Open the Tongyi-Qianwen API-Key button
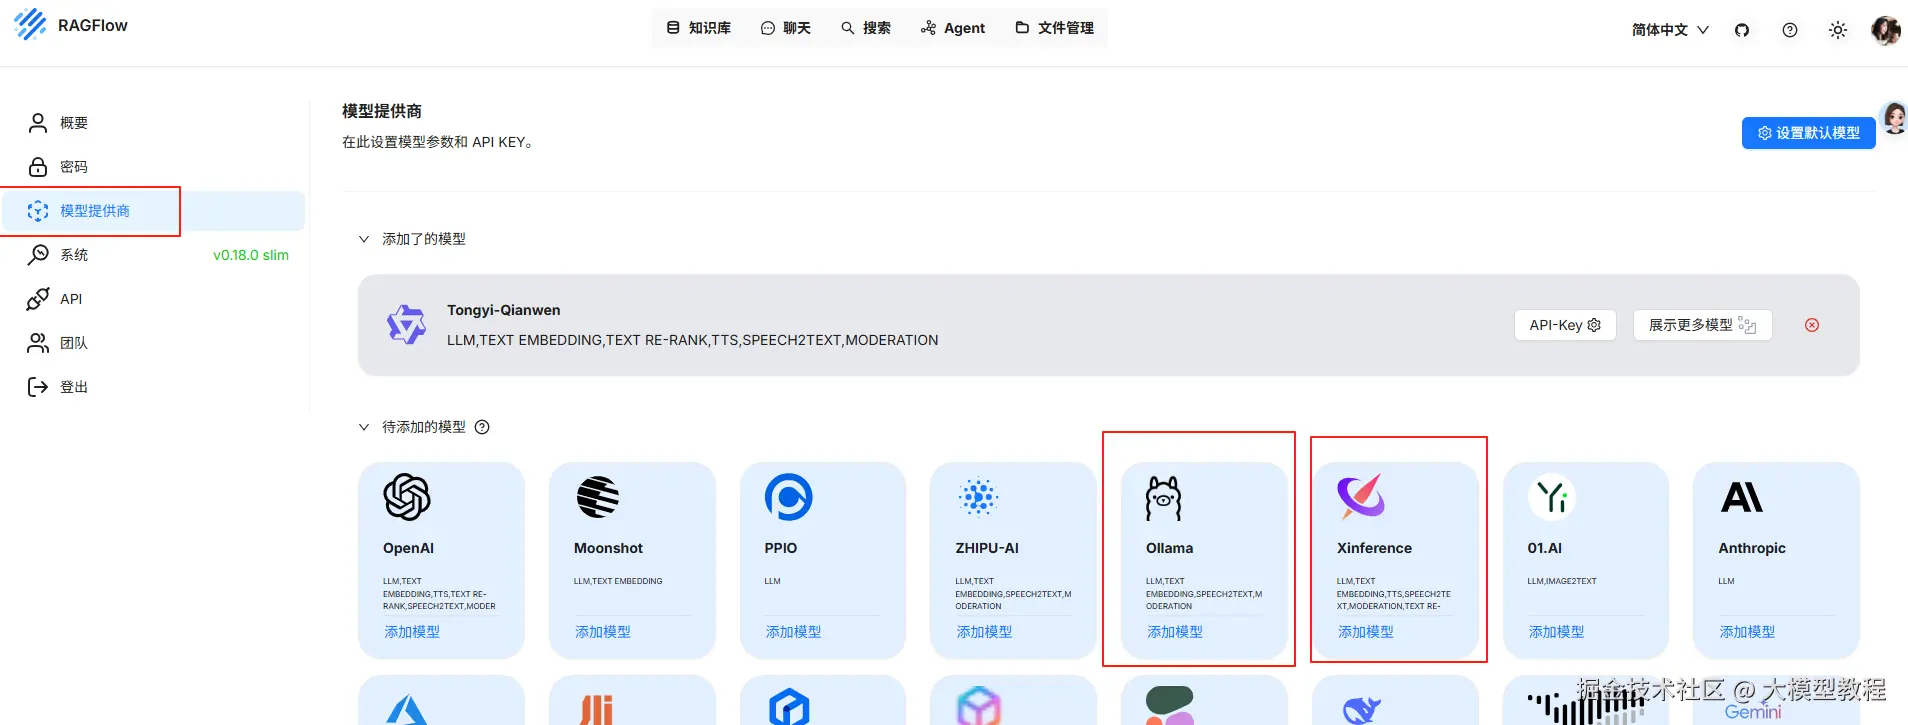The width and height of the screenshot is (1908, 725). (1565, 325)
